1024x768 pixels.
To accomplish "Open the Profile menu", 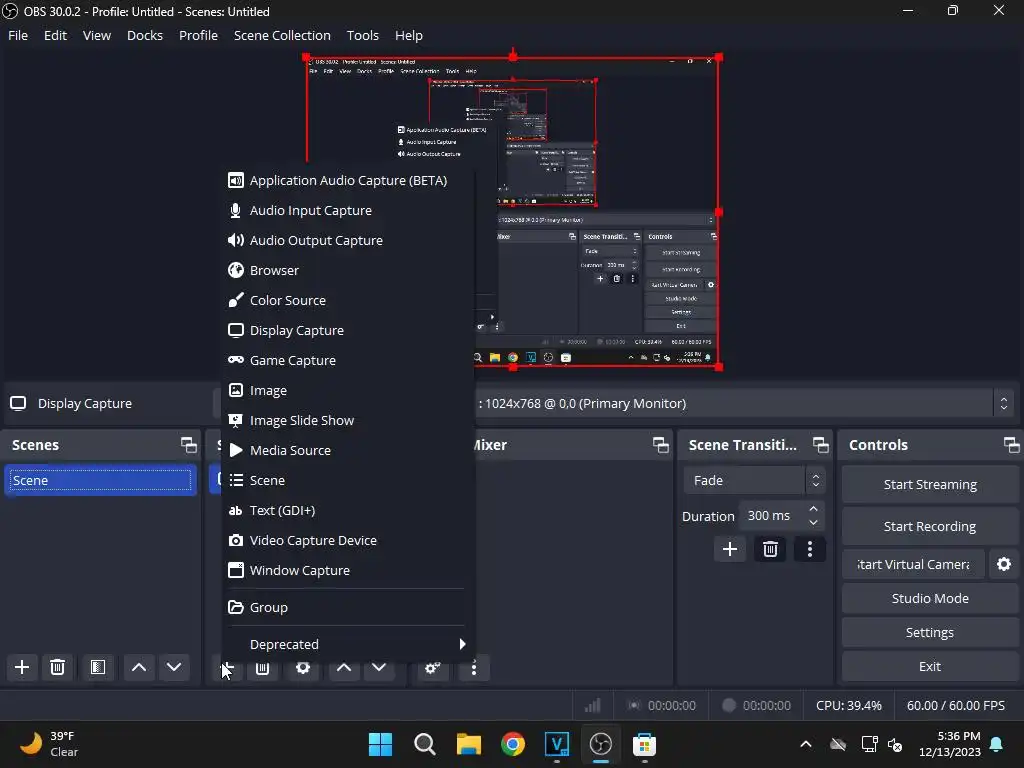I will [x=199, y=35].
